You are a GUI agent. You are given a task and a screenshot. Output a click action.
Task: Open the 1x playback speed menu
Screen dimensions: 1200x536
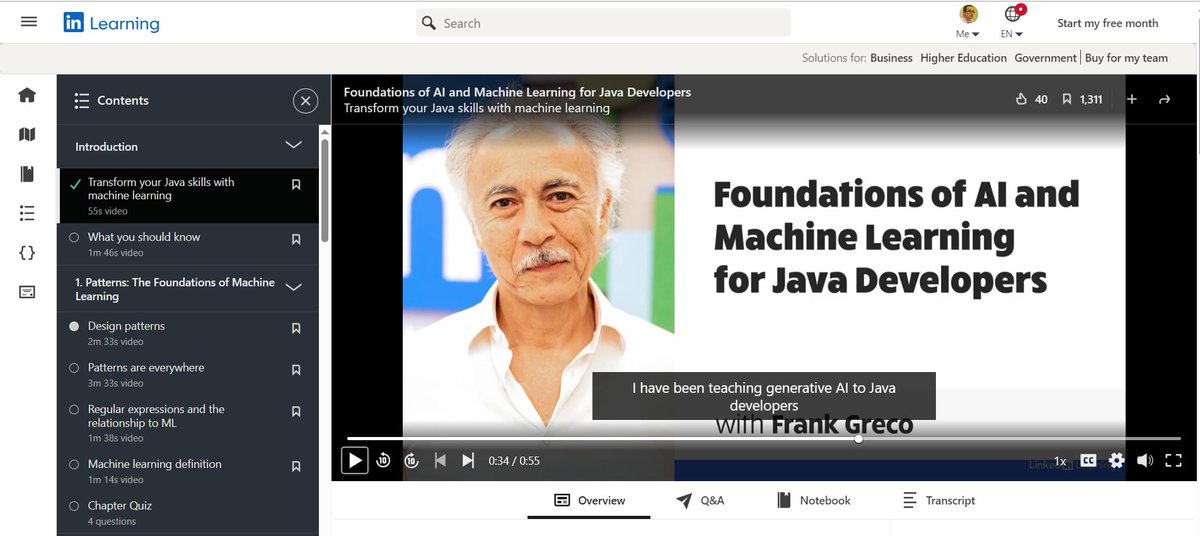point(1060,461)
